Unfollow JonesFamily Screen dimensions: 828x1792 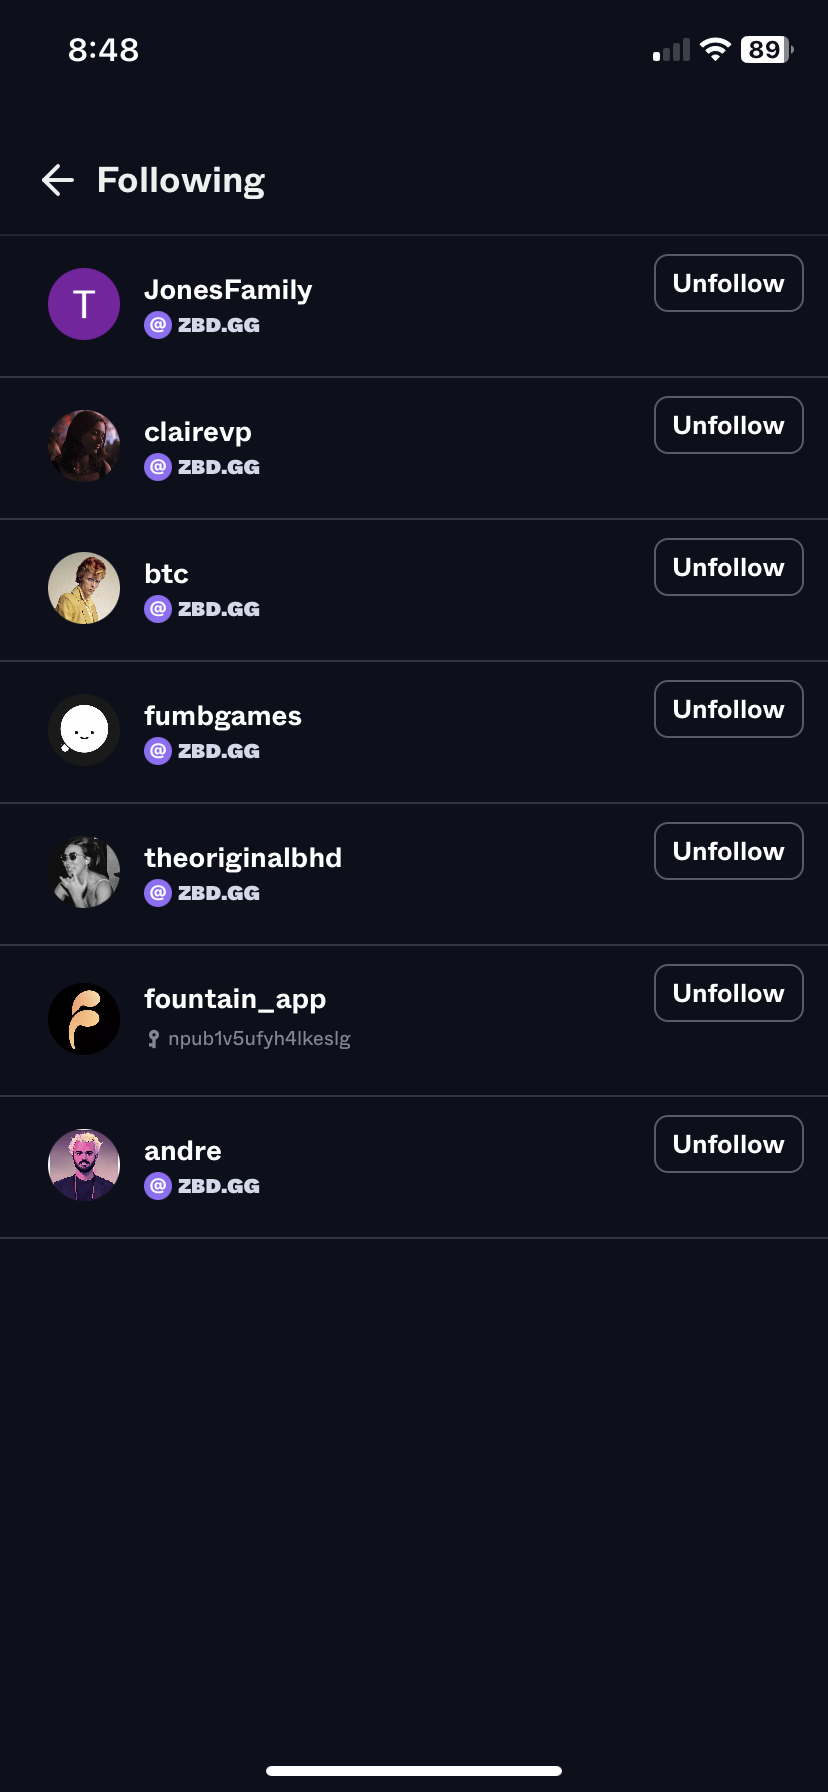[x=728, y=284]
